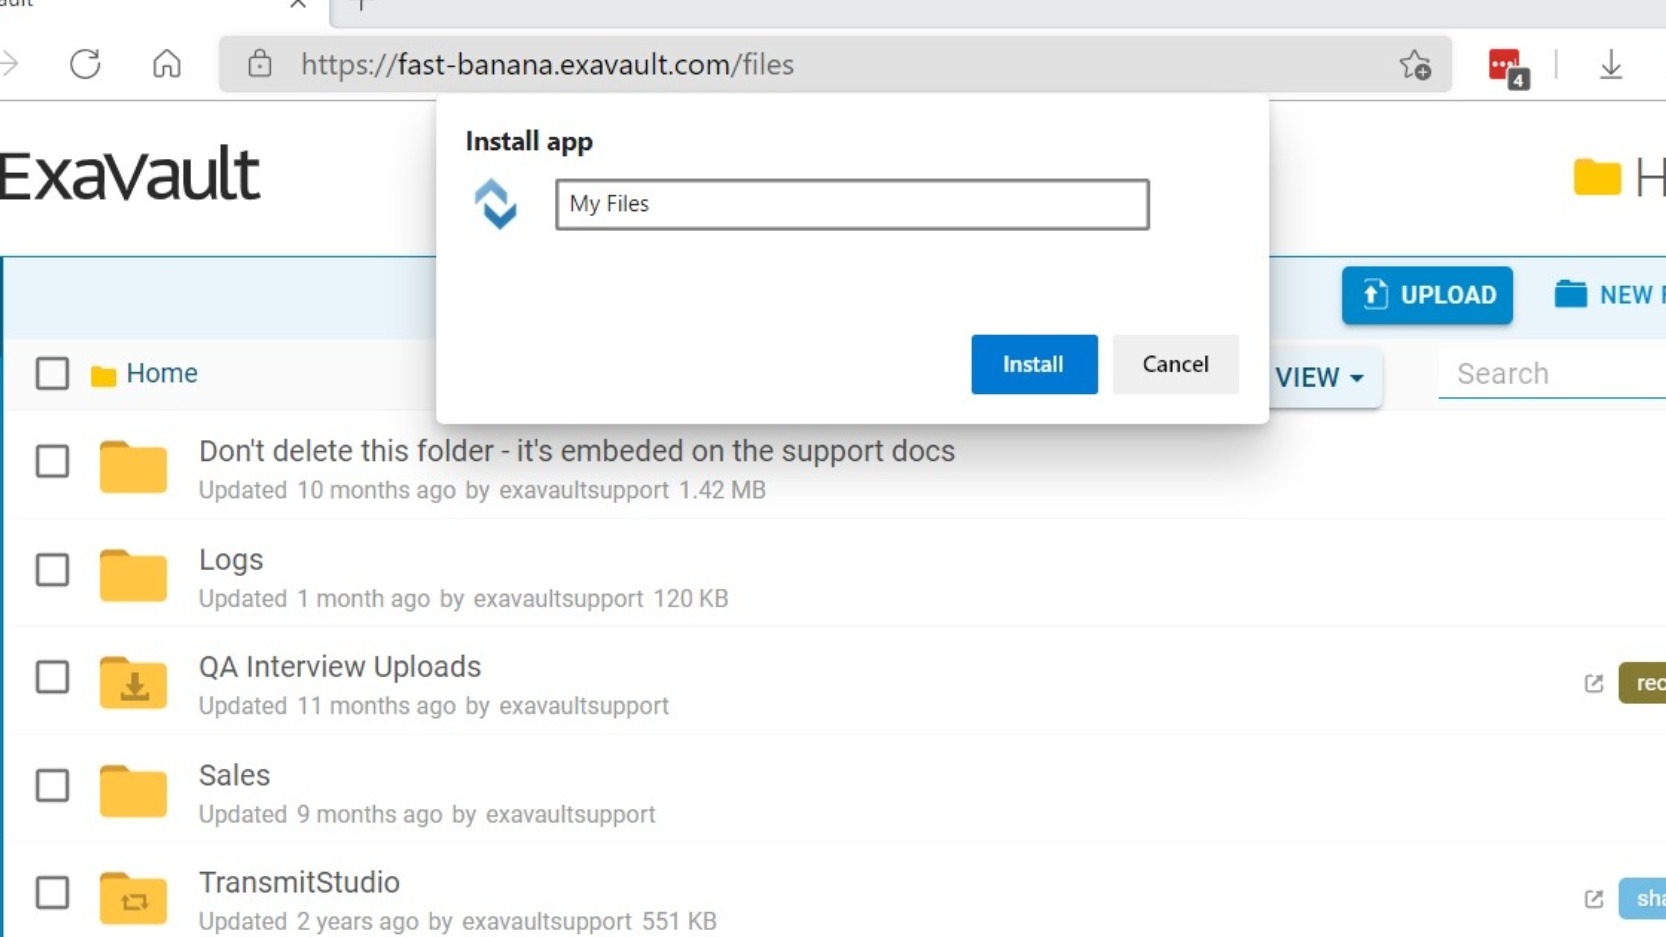Viewport: 1666px width, 937px height.
Task: Open the Logs folder icon
Action: [133, 575]
